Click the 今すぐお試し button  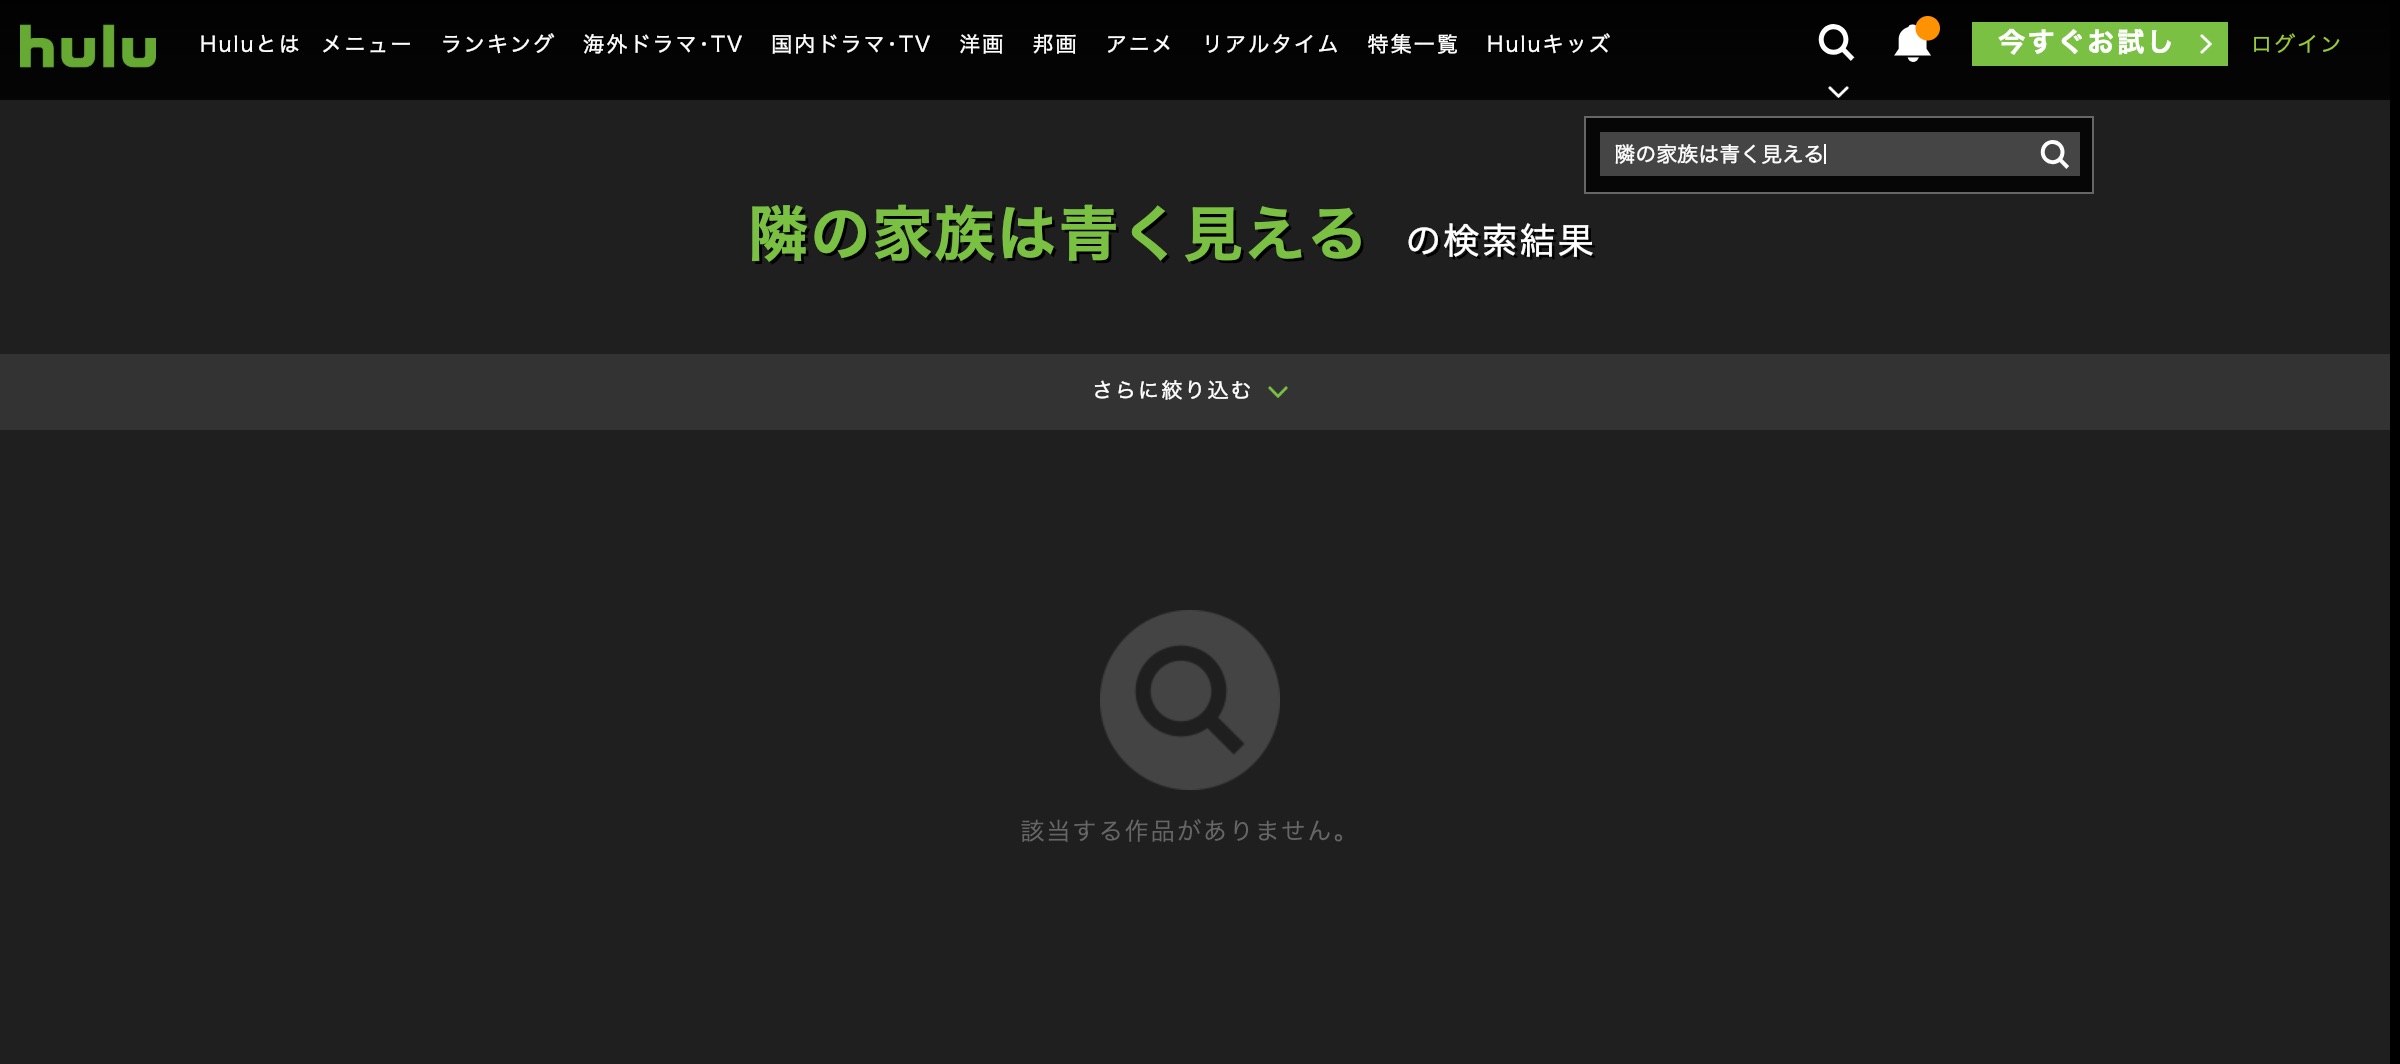pos(2085,44)
